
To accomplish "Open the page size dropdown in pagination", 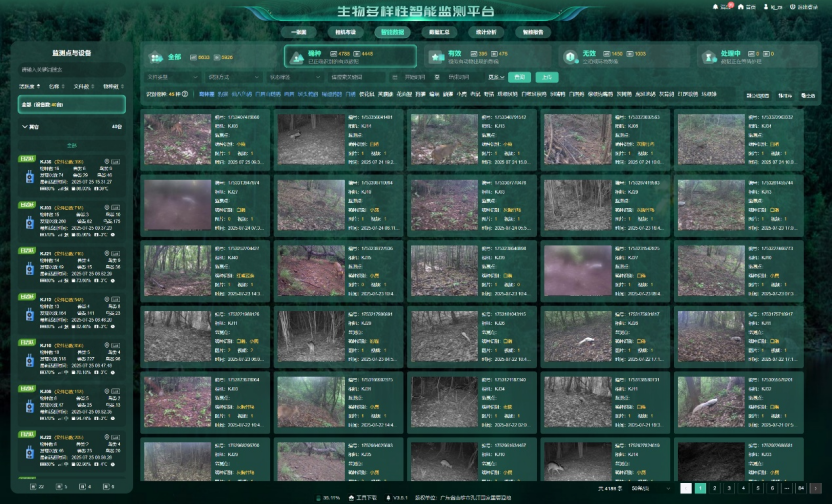I will (651, 488).
